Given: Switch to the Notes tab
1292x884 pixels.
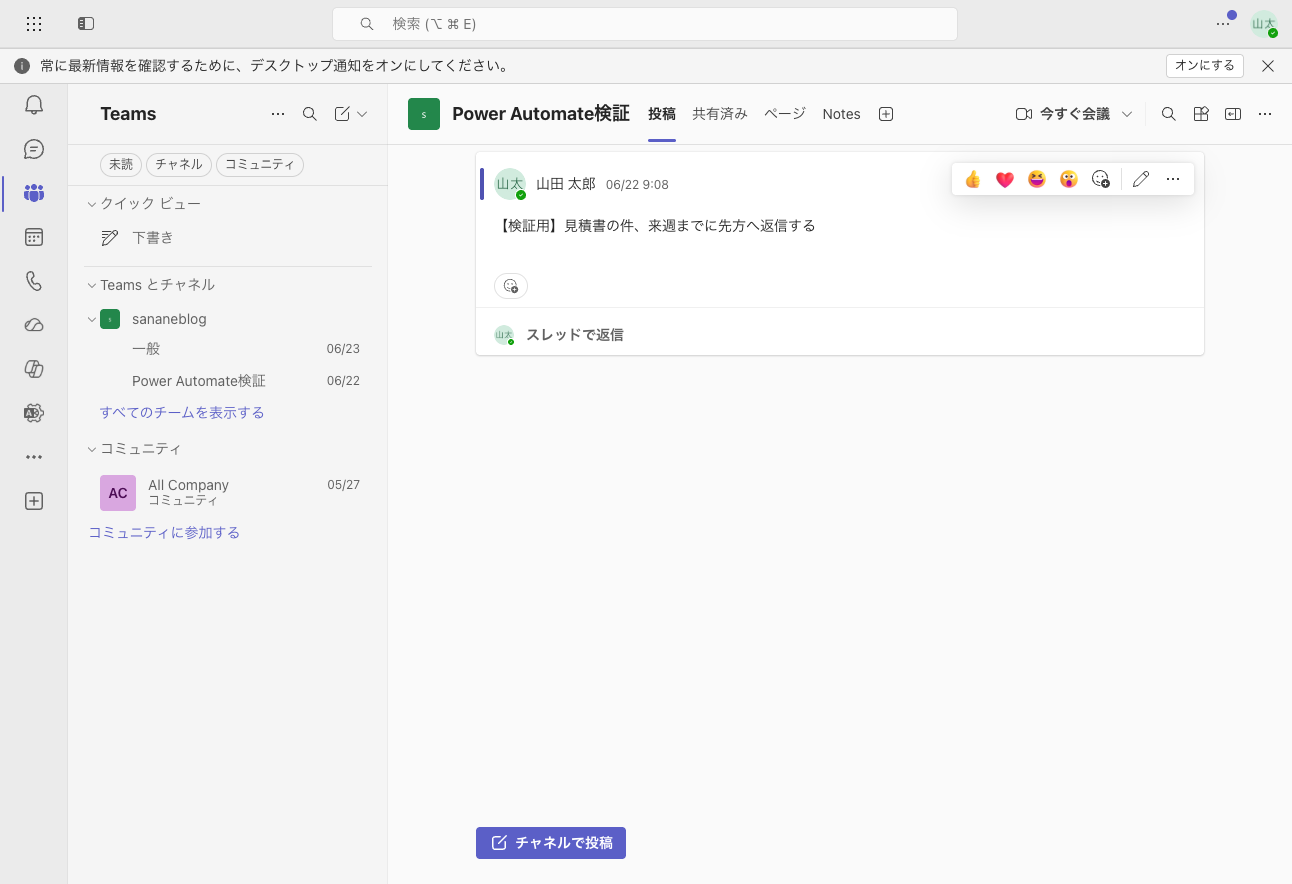Looking at the screenshot, I should [842, 114].
